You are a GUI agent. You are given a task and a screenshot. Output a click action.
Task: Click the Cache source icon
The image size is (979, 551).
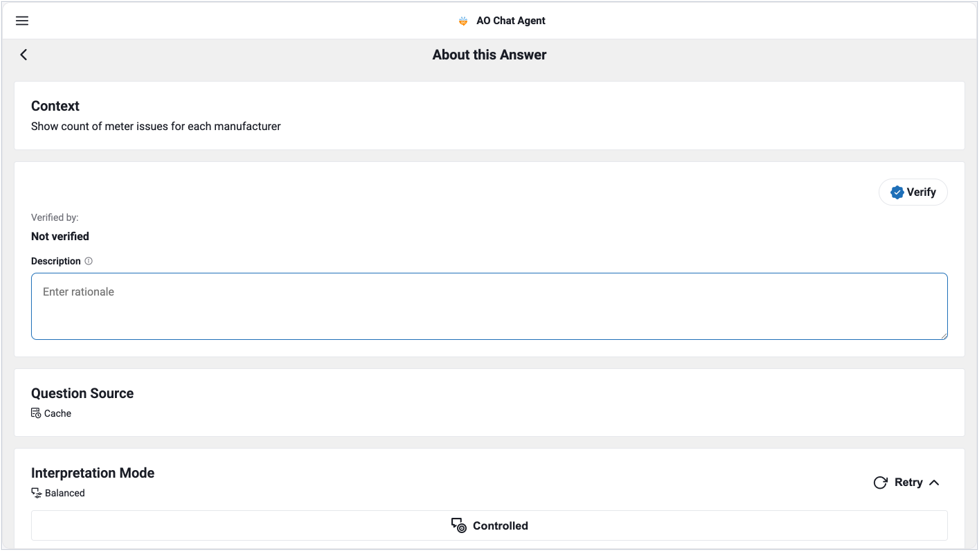coord(36,413)
